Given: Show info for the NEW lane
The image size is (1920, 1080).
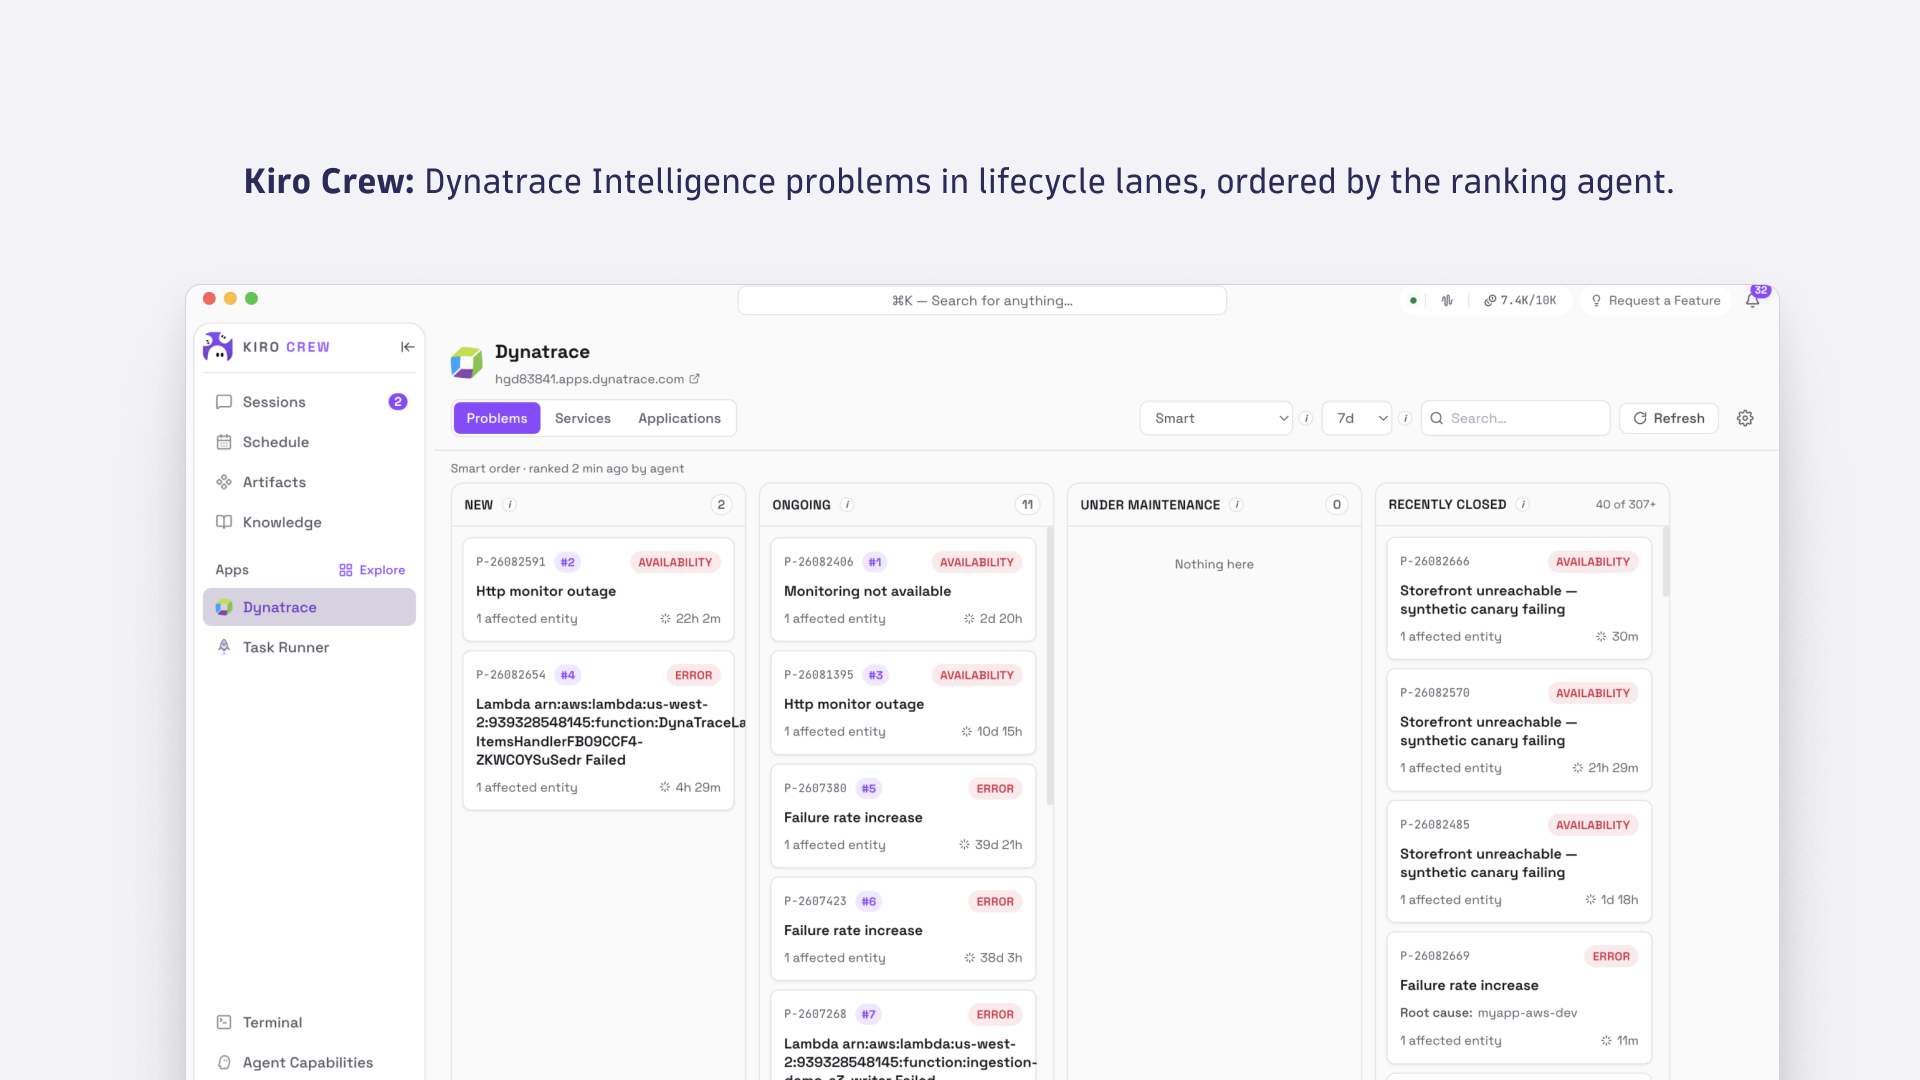Looking at the screenshot, I should click(x=510, y=505).
